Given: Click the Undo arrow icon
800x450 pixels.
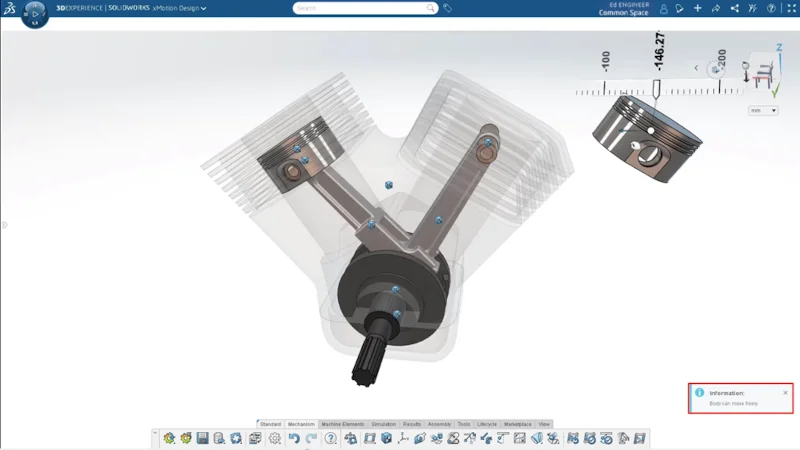Looking at the screenshot, I should tap(294, 438).
